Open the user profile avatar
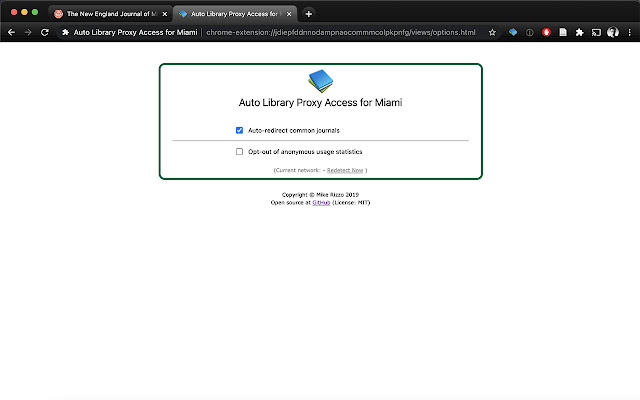640x400 pixels. pos(613,32)
